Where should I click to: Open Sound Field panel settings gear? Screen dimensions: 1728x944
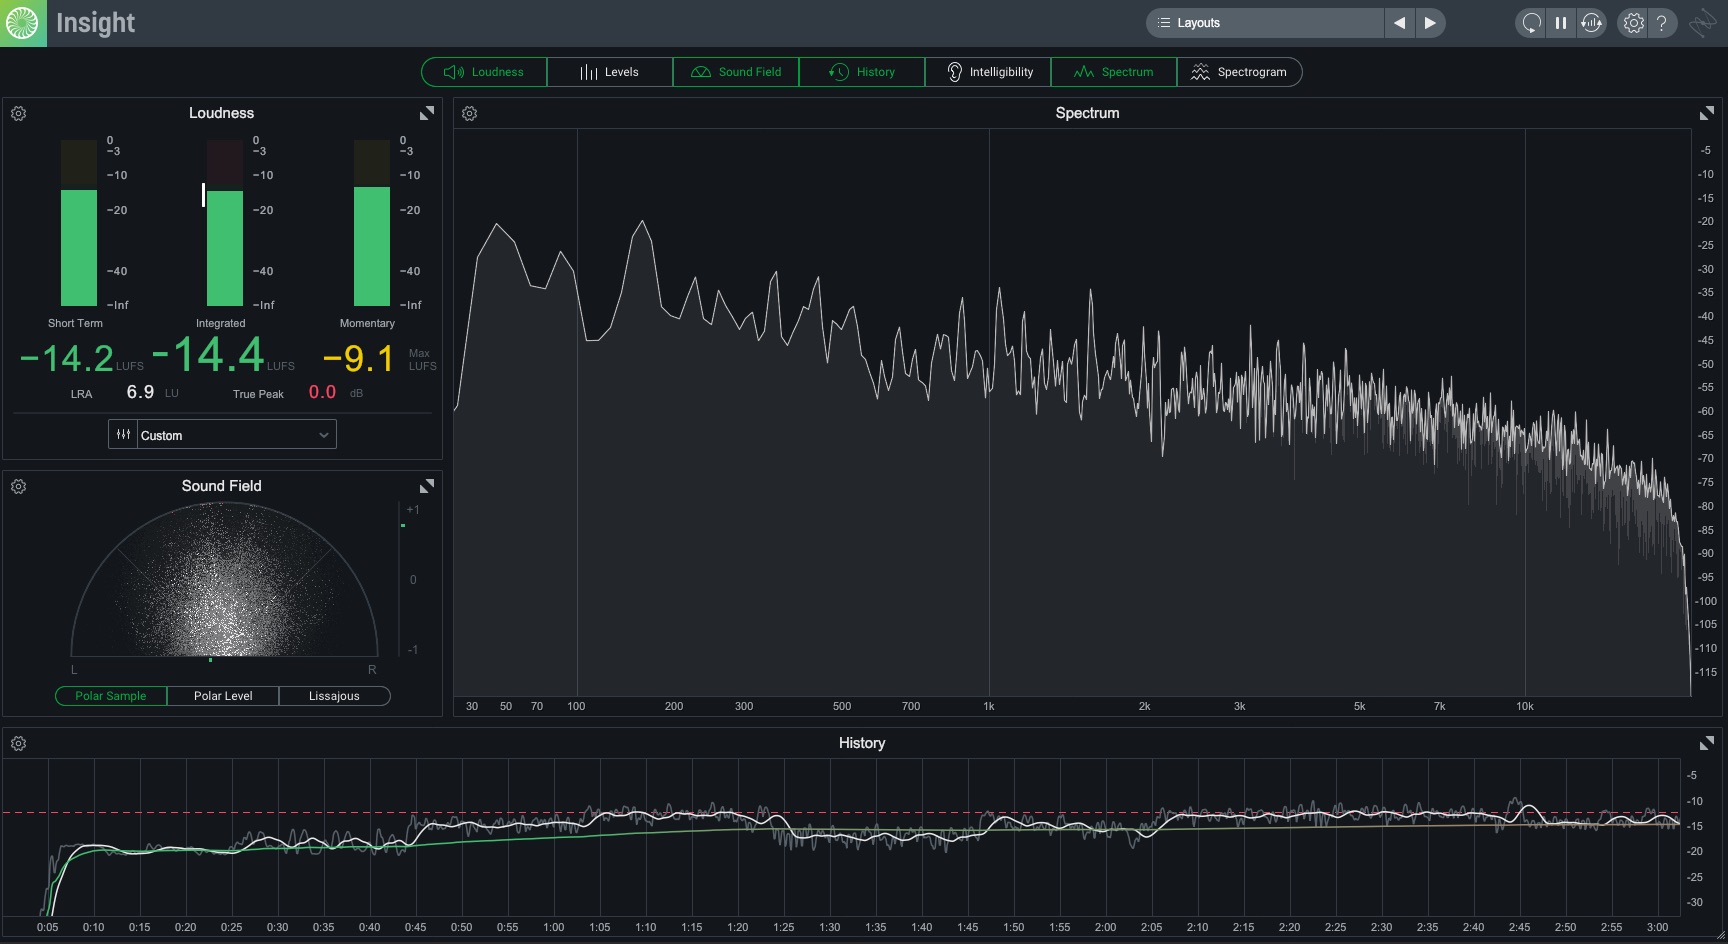click(18, 487)
